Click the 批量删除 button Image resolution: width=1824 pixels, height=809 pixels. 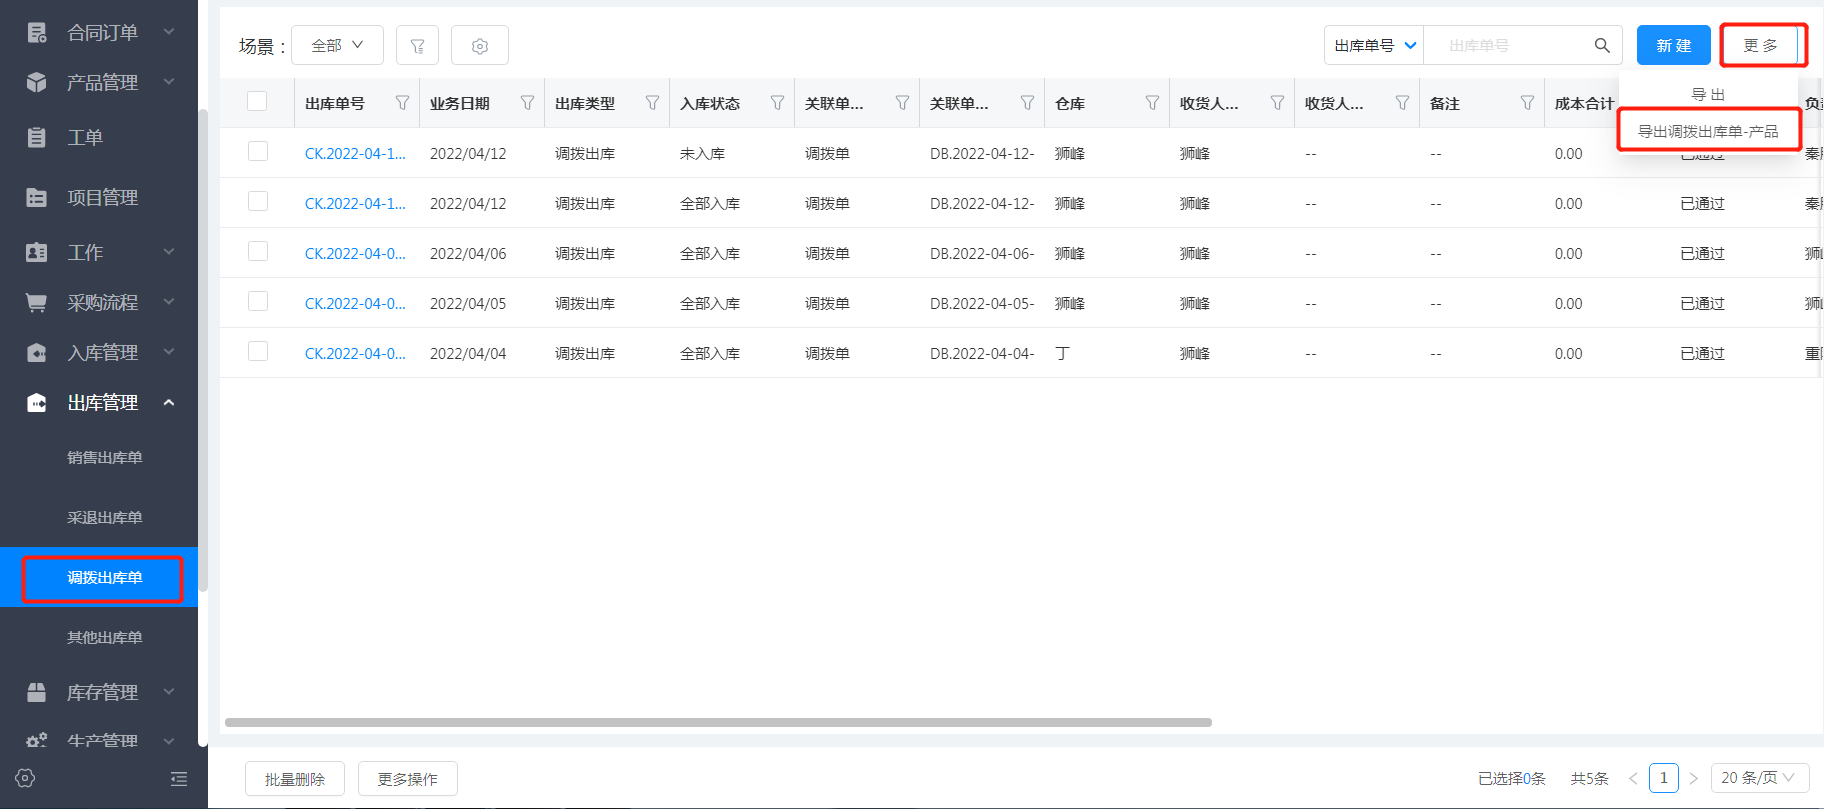tap(295, 779)
